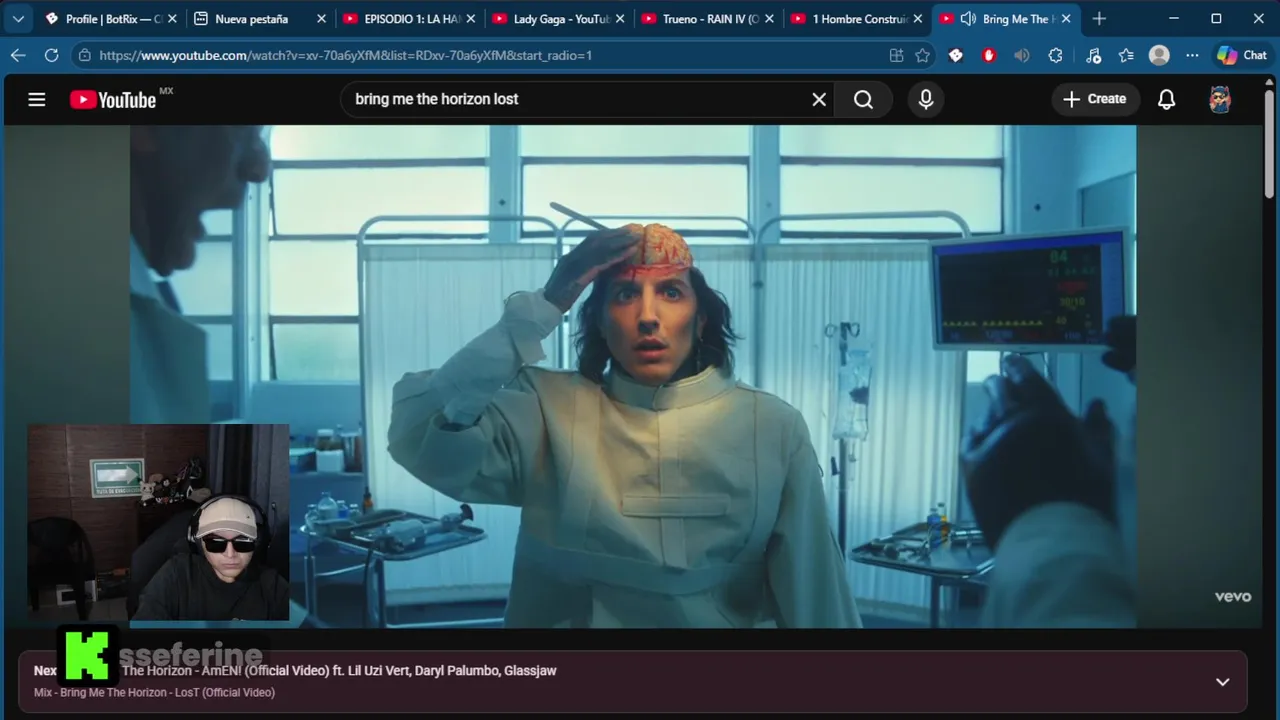This screenshot has height=720, width=1280.
Task: Close the Trueno - RAIN IV tab
Action: tap(768, 18)
